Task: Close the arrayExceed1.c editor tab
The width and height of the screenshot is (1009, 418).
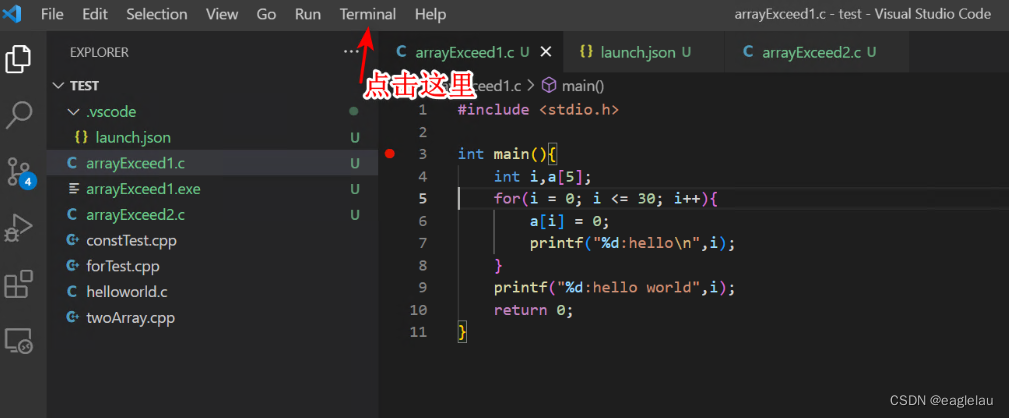Action: (x=546, y=52)
